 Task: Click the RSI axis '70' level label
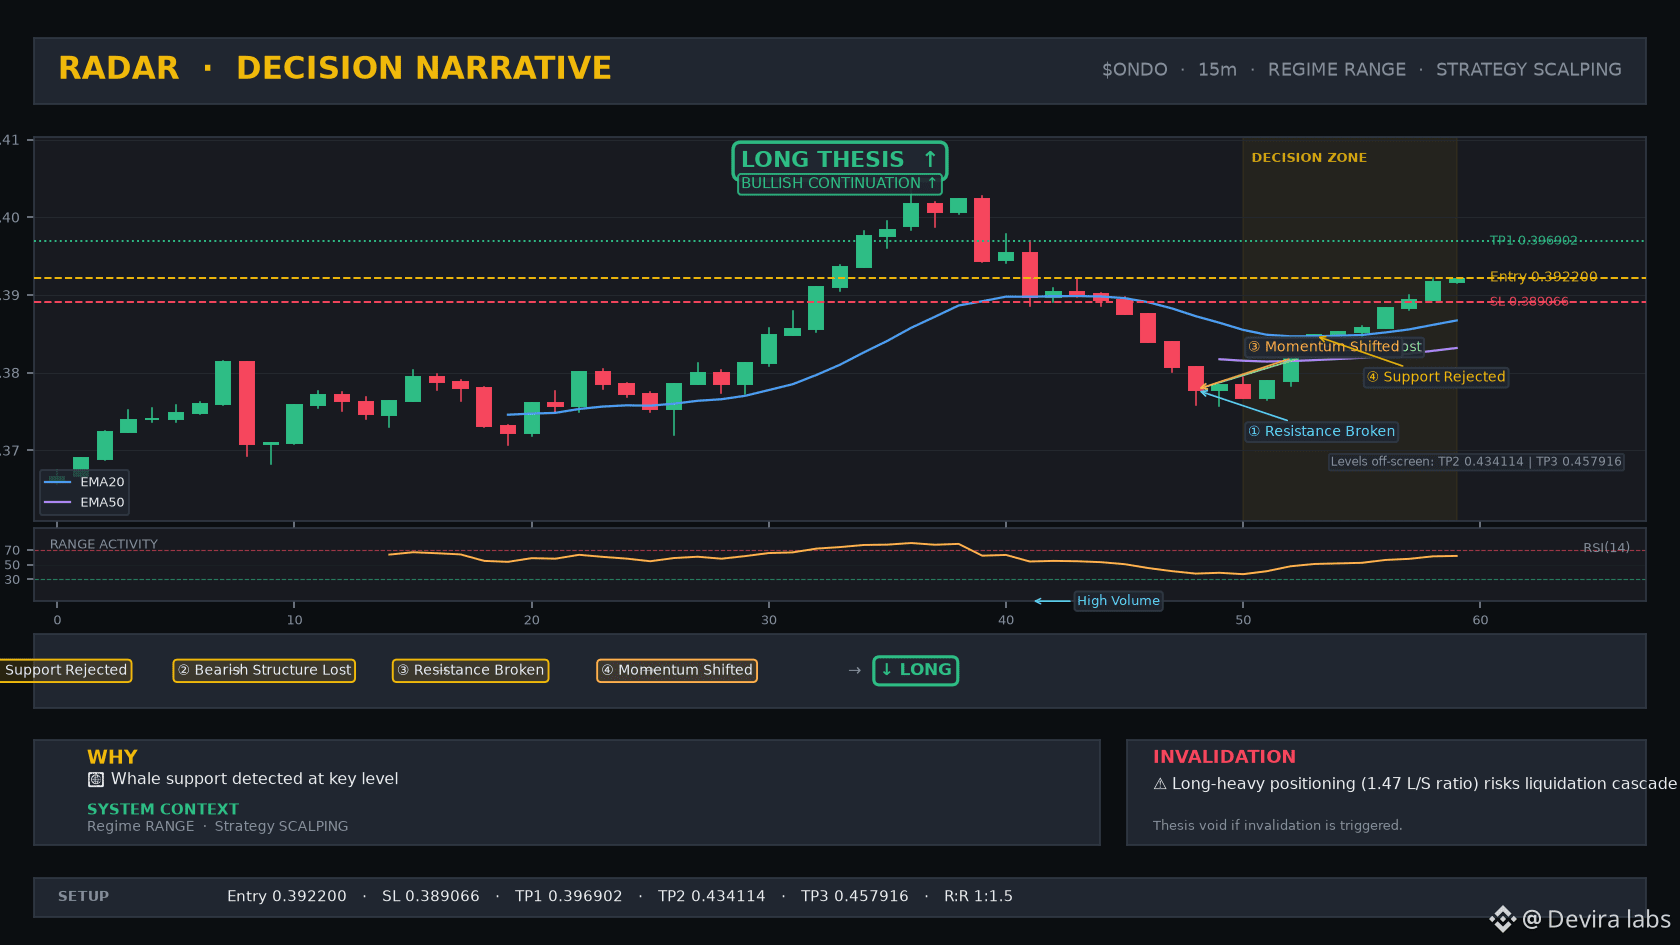click(x=12, y=551)
